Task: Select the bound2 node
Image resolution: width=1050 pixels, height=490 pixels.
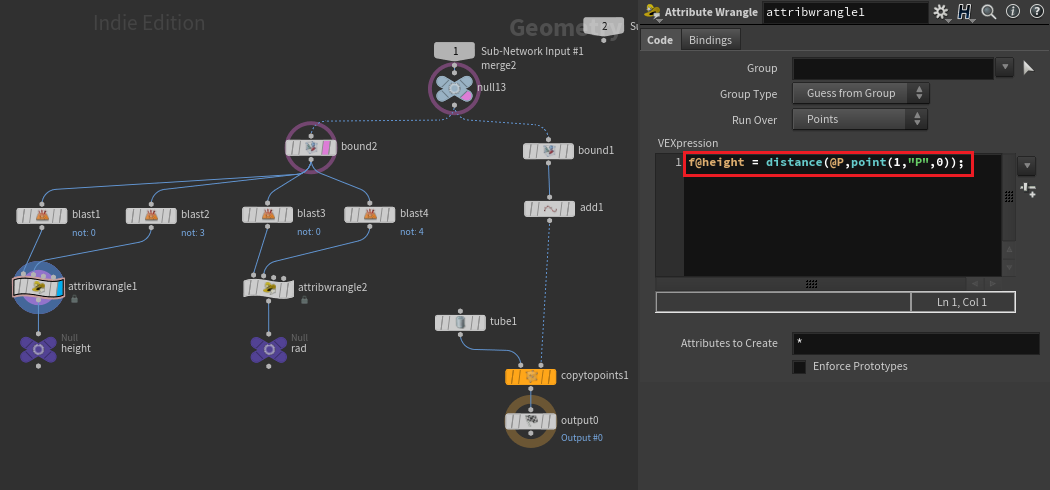Action: 310,147
